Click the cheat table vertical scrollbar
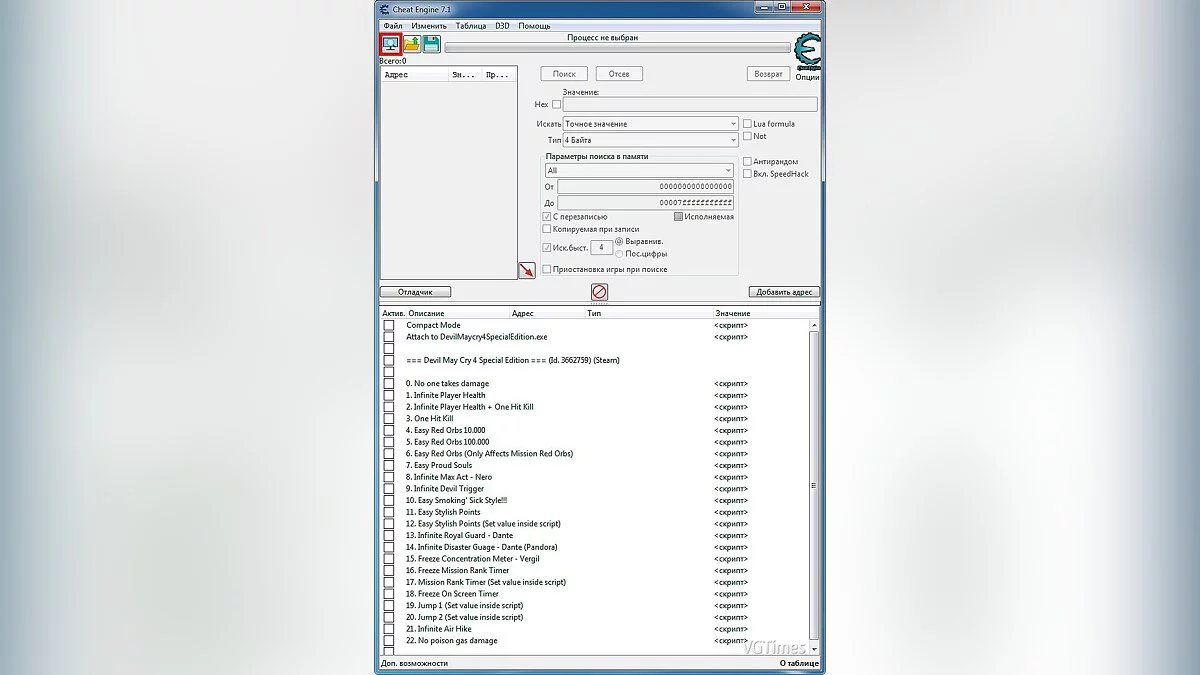1200x675 pixels. pyautogui.click(x=814, y=485)
